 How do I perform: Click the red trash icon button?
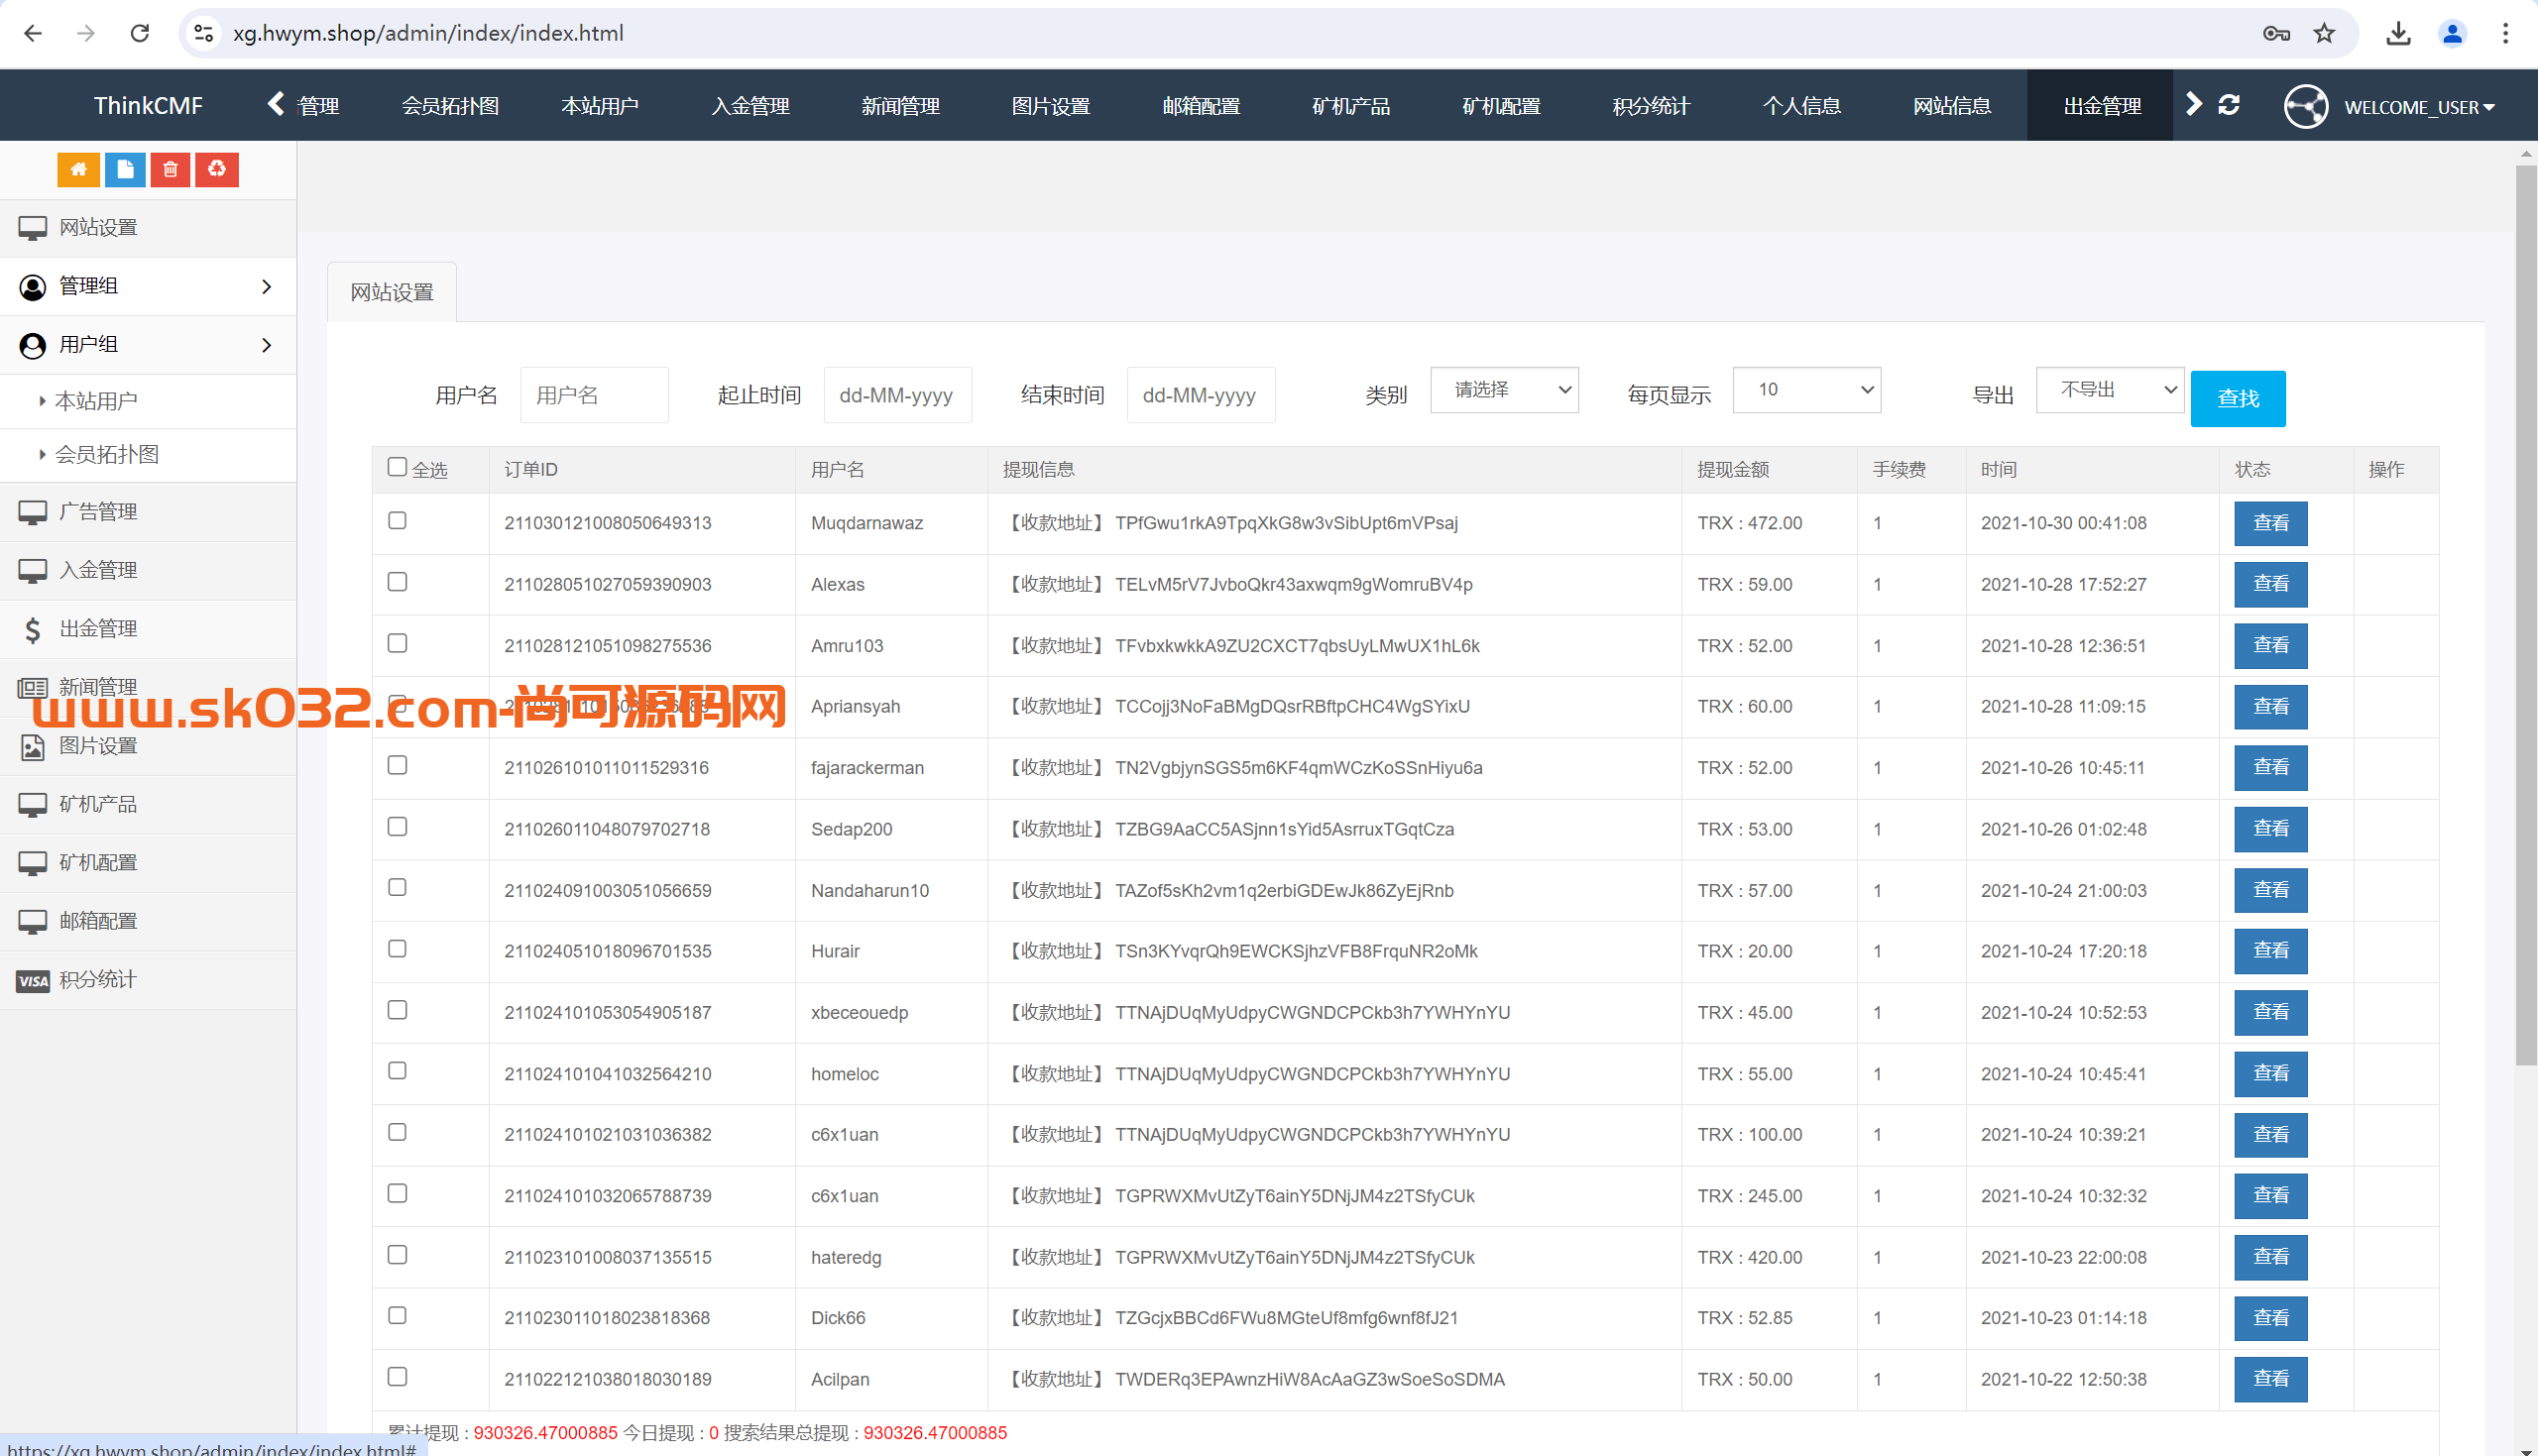(x=171, y=169)
